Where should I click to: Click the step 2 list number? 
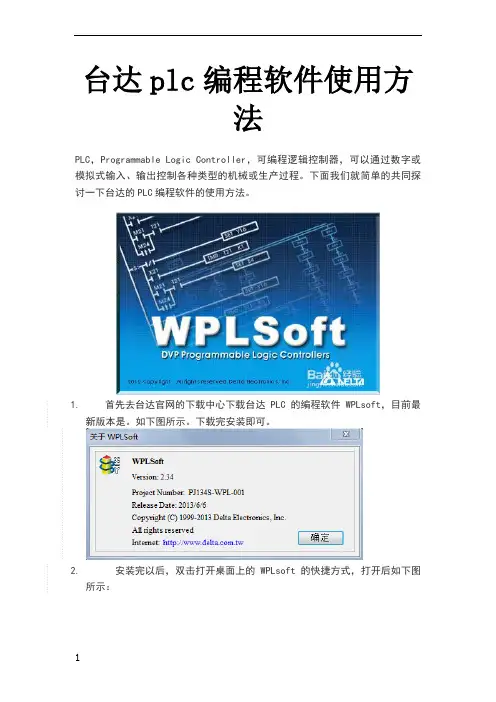pos(74,571)
